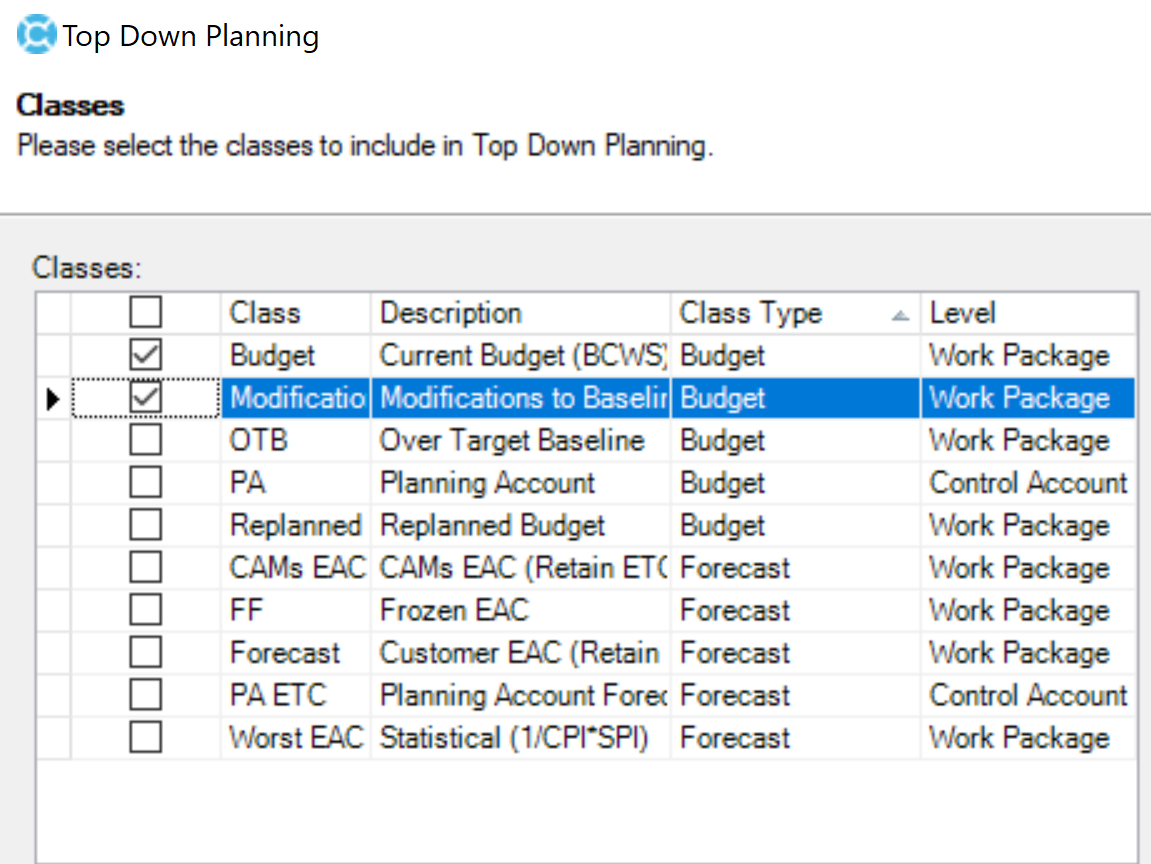Check the PA class checkbox
Viewport: 1151px width, 864px height.
tap(145, 482)
